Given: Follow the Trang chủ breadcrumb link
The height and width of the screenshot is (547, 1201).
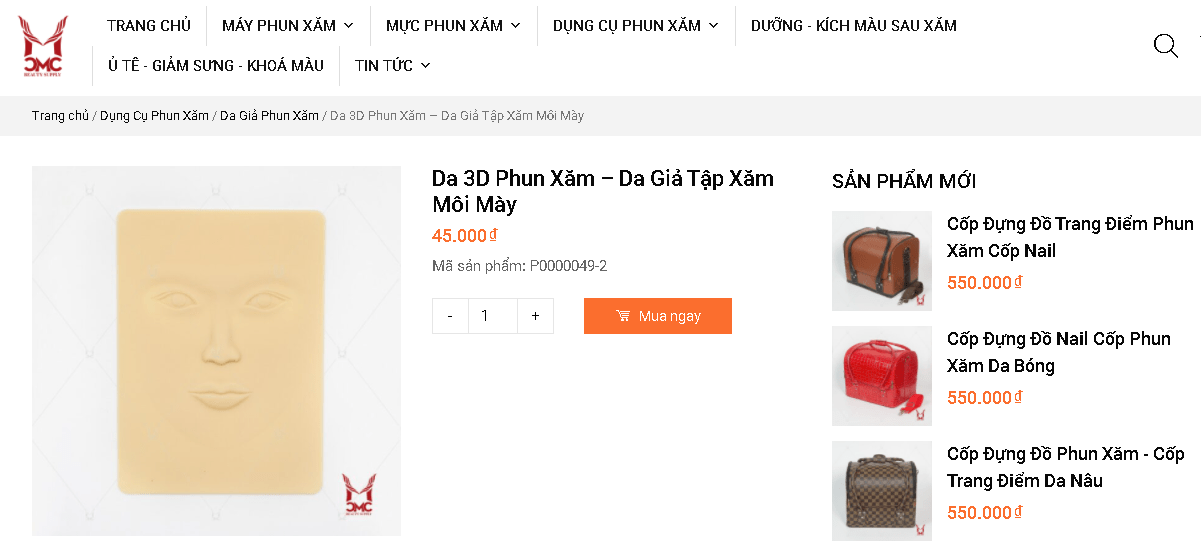Looking at the screenshot, I should 60,116.
